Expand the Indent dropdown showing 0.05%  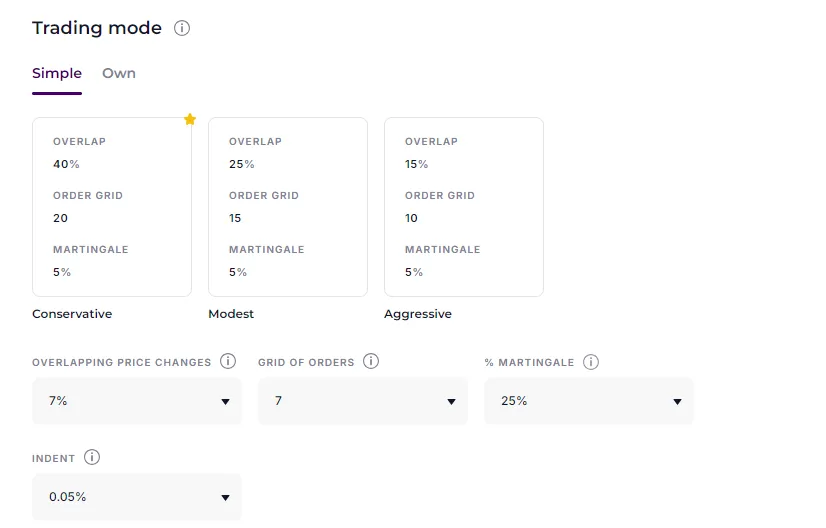[137, 497]
